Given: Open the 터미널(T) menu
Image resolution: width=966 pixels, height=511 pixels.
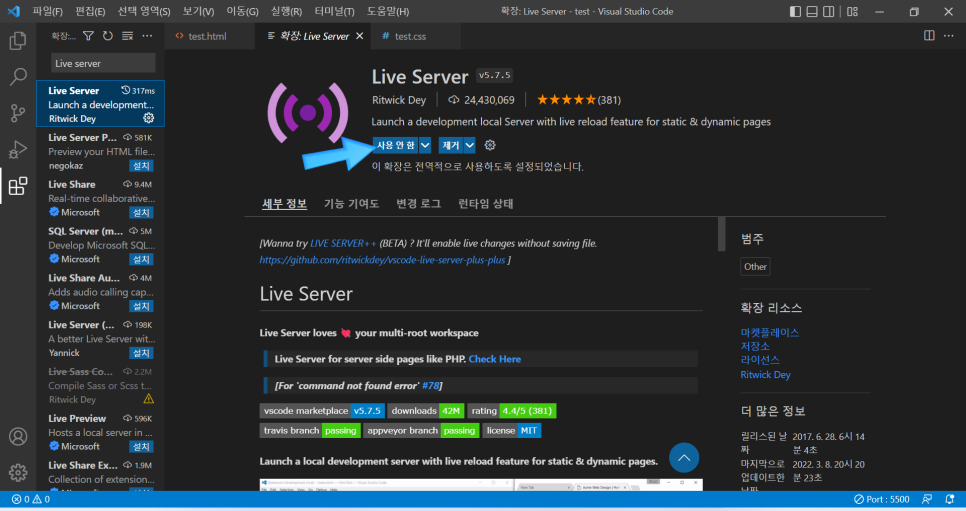Looking at the screenshot, I should pyautogui.click(x=334, y=11).
